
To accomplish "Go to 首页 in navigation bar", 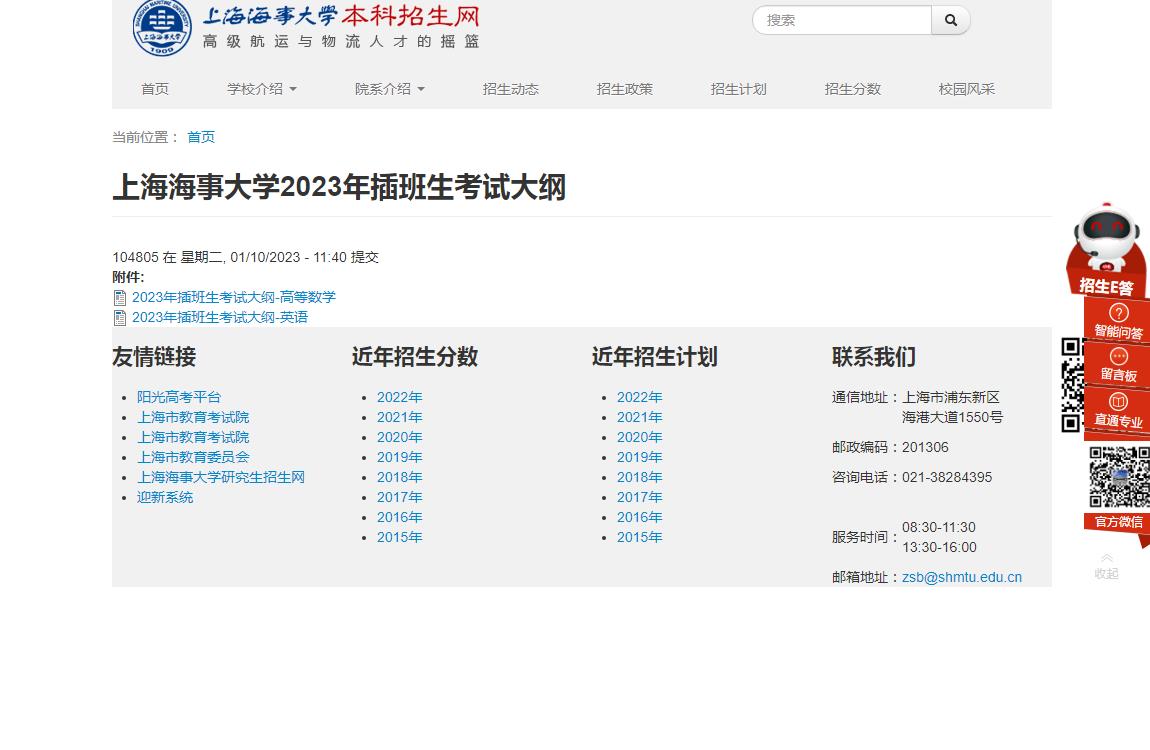I will [155, 89].
